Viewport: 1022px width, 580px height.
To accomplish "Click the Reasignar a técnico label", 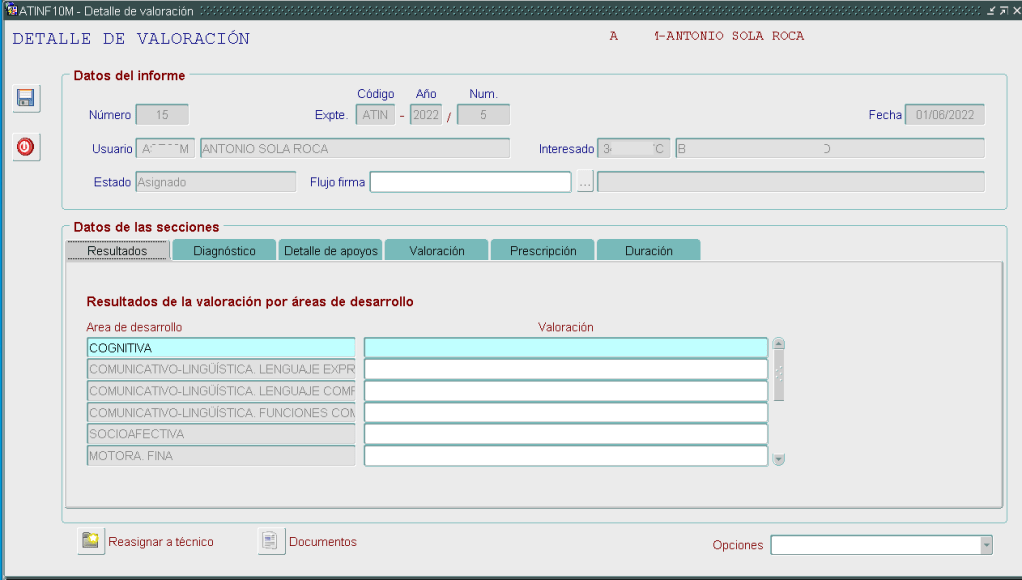I will tap(161, 542).
